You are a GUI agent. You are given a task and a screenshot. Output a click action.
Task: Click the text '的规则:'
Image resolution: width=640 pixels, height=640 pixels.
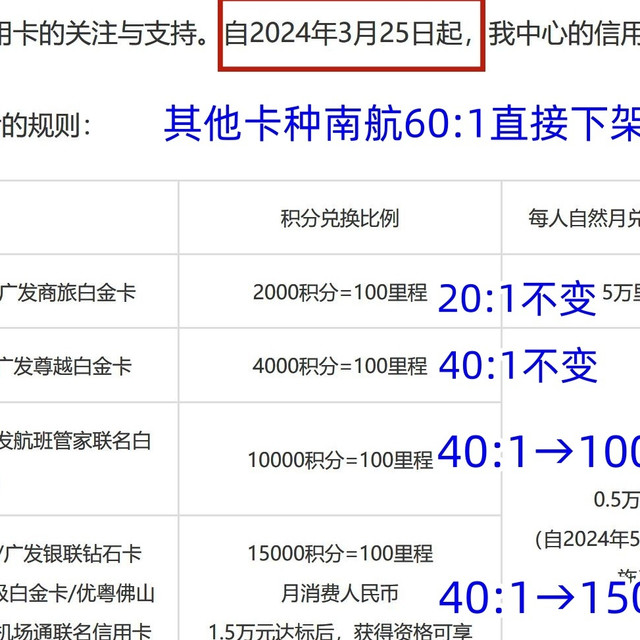45,126
